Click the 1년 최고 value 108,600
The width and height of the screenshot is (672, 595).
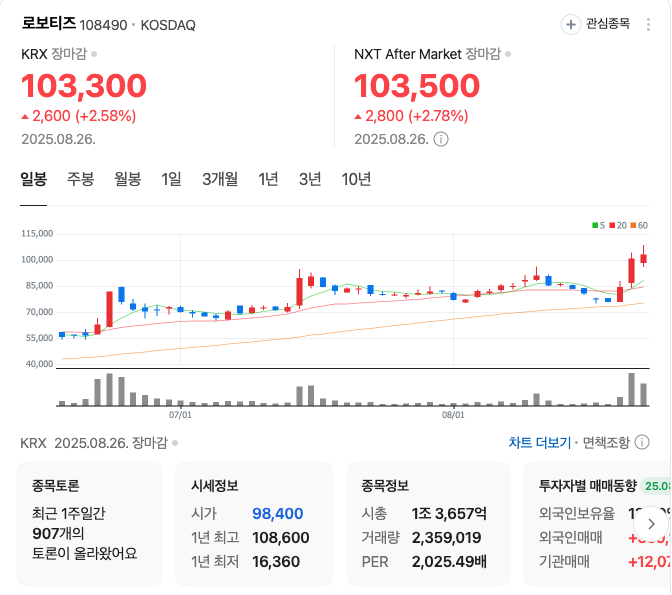point(281,537)
